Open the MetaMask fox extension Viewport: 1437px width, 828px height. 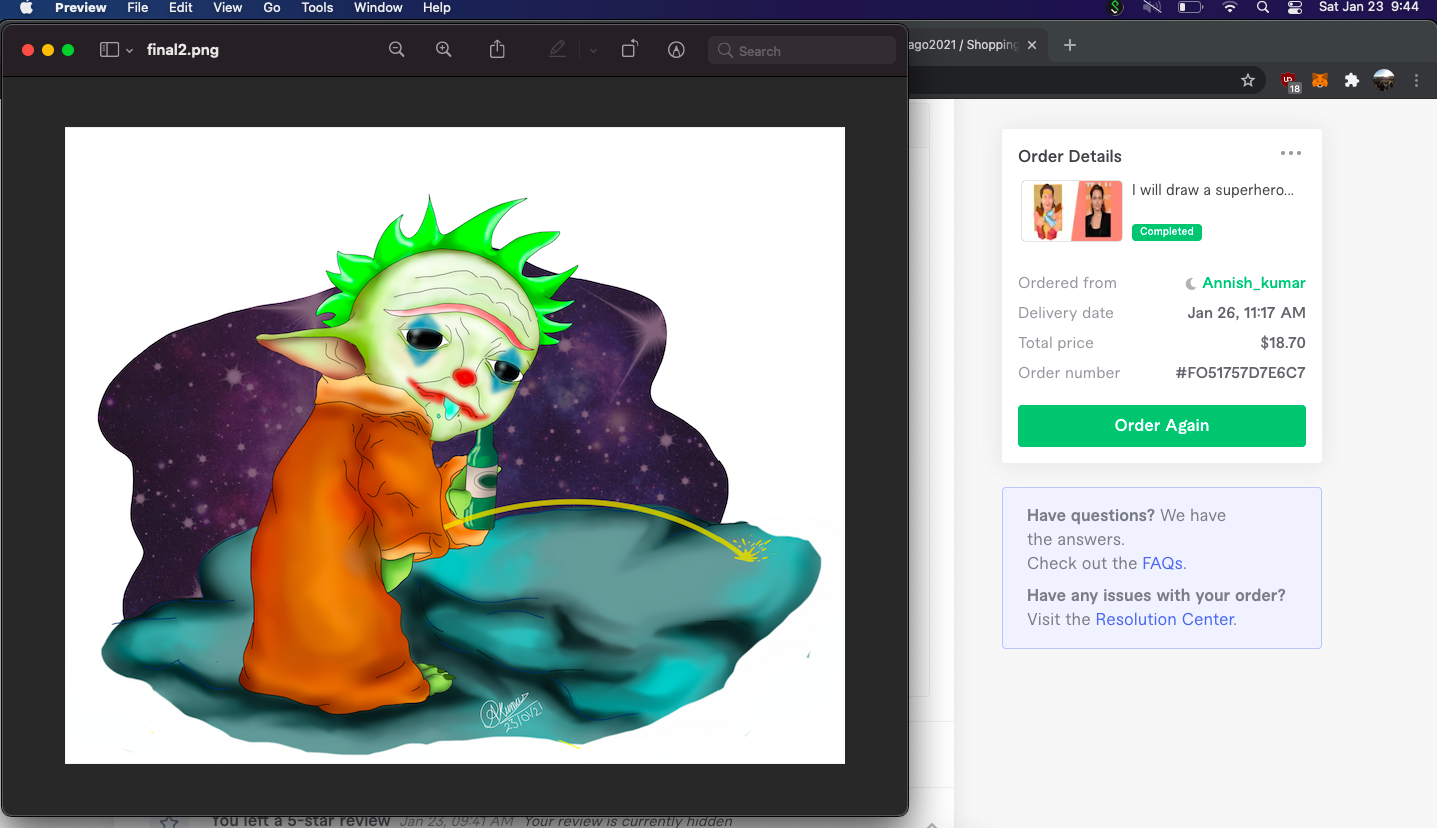tap(1320, 80)
